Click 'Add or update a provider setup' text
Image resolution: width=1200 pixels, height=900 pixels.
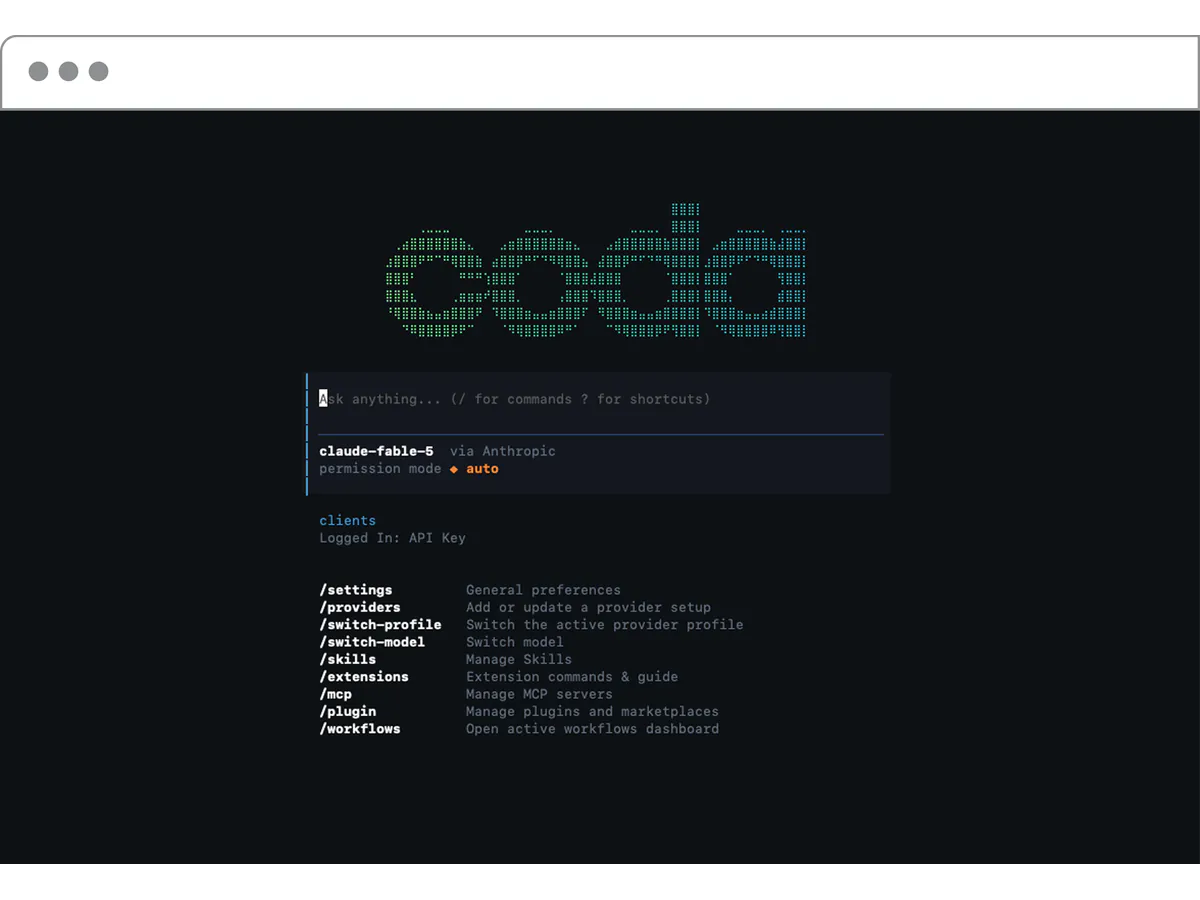[x=588, y=607]
